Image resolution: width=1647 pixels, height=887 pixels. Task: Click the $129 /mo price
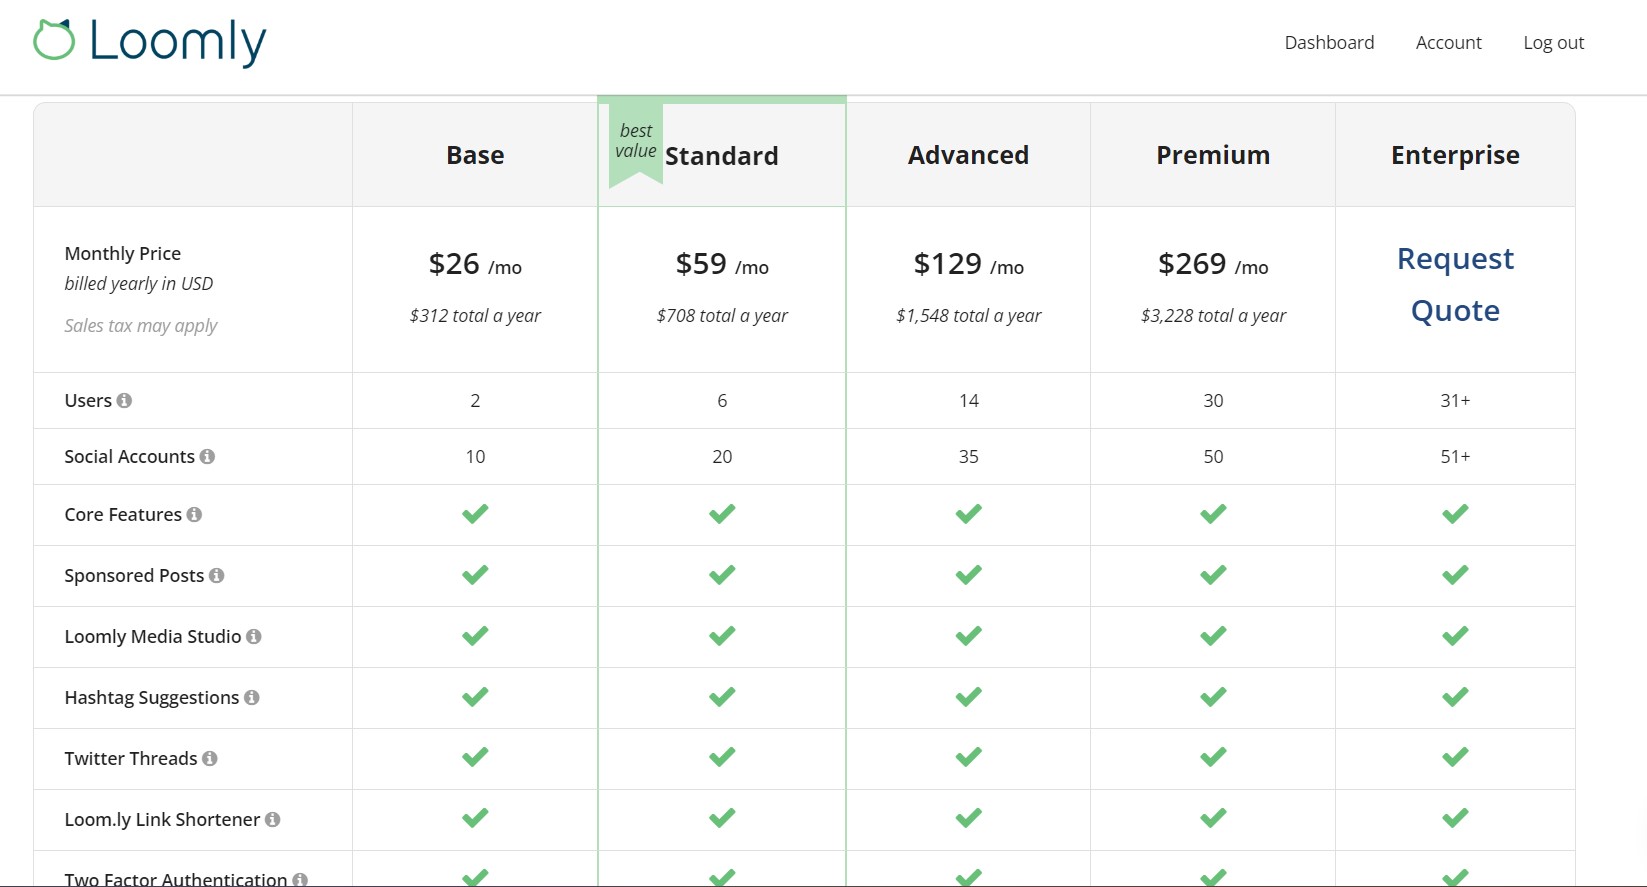[968, 264]
